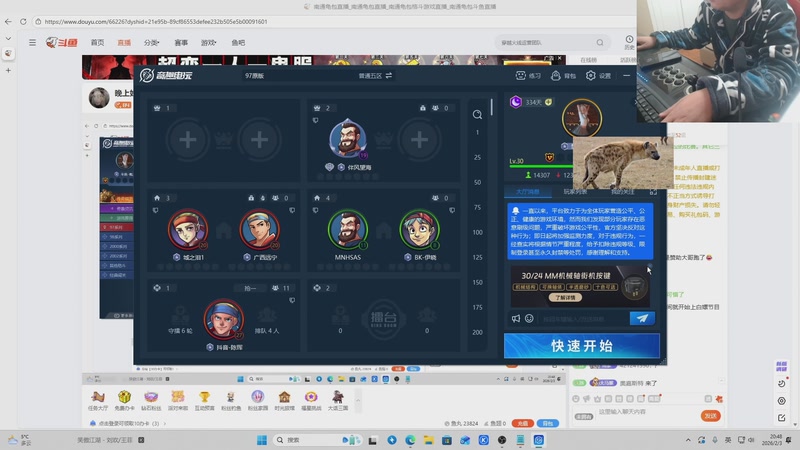800x450 pixels.
Task: Click the room search magnifier icon
Action: pyautogui.click(x=477, y=114)
